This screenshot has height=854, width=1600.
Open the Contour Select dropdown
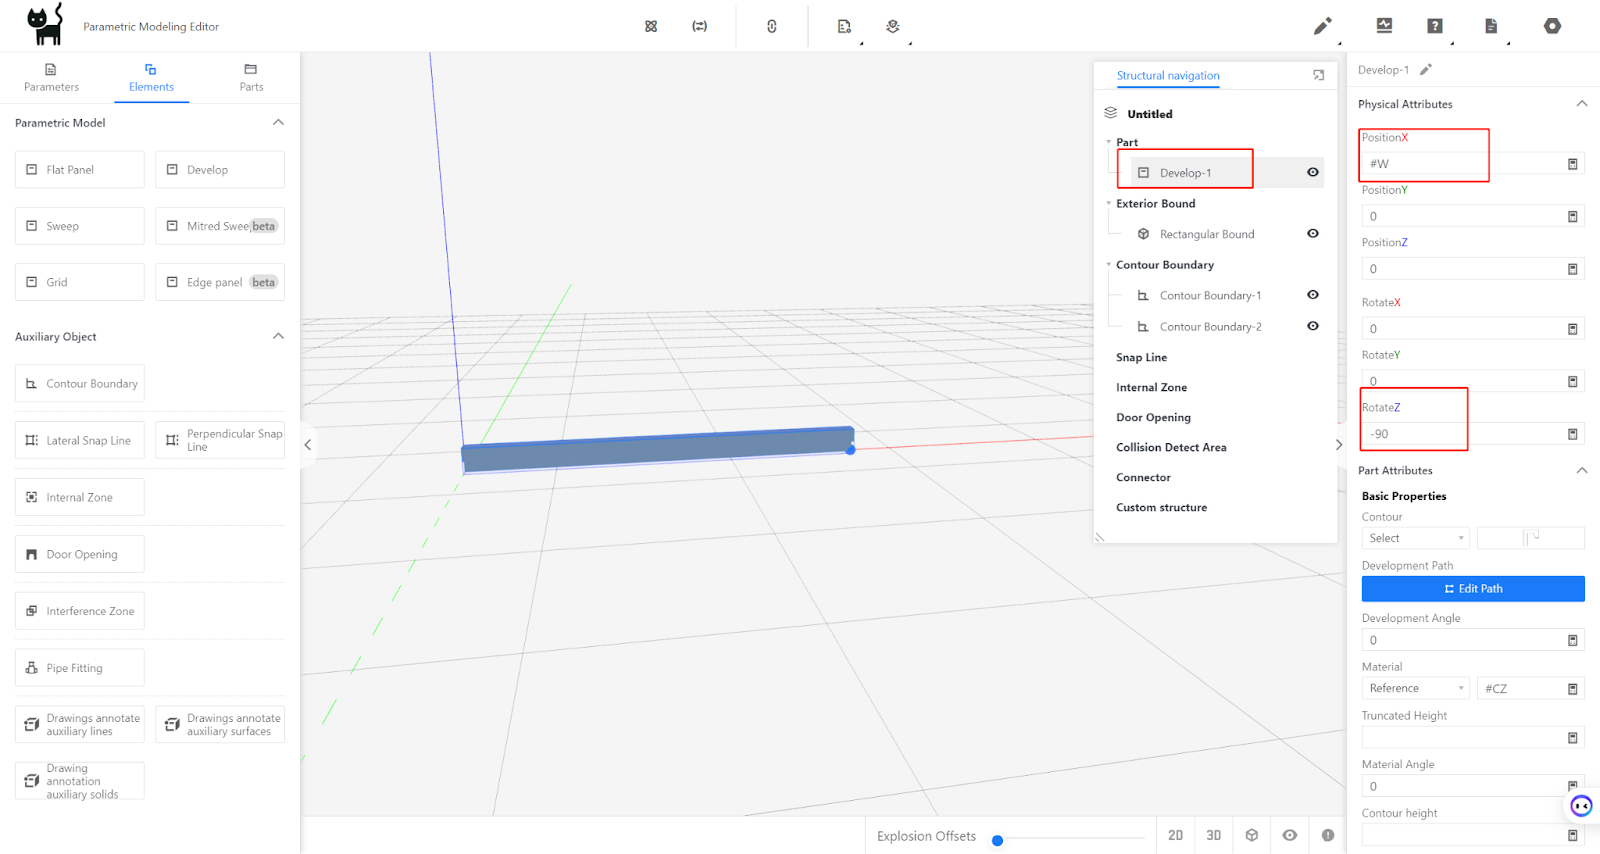pos(1415,538)
